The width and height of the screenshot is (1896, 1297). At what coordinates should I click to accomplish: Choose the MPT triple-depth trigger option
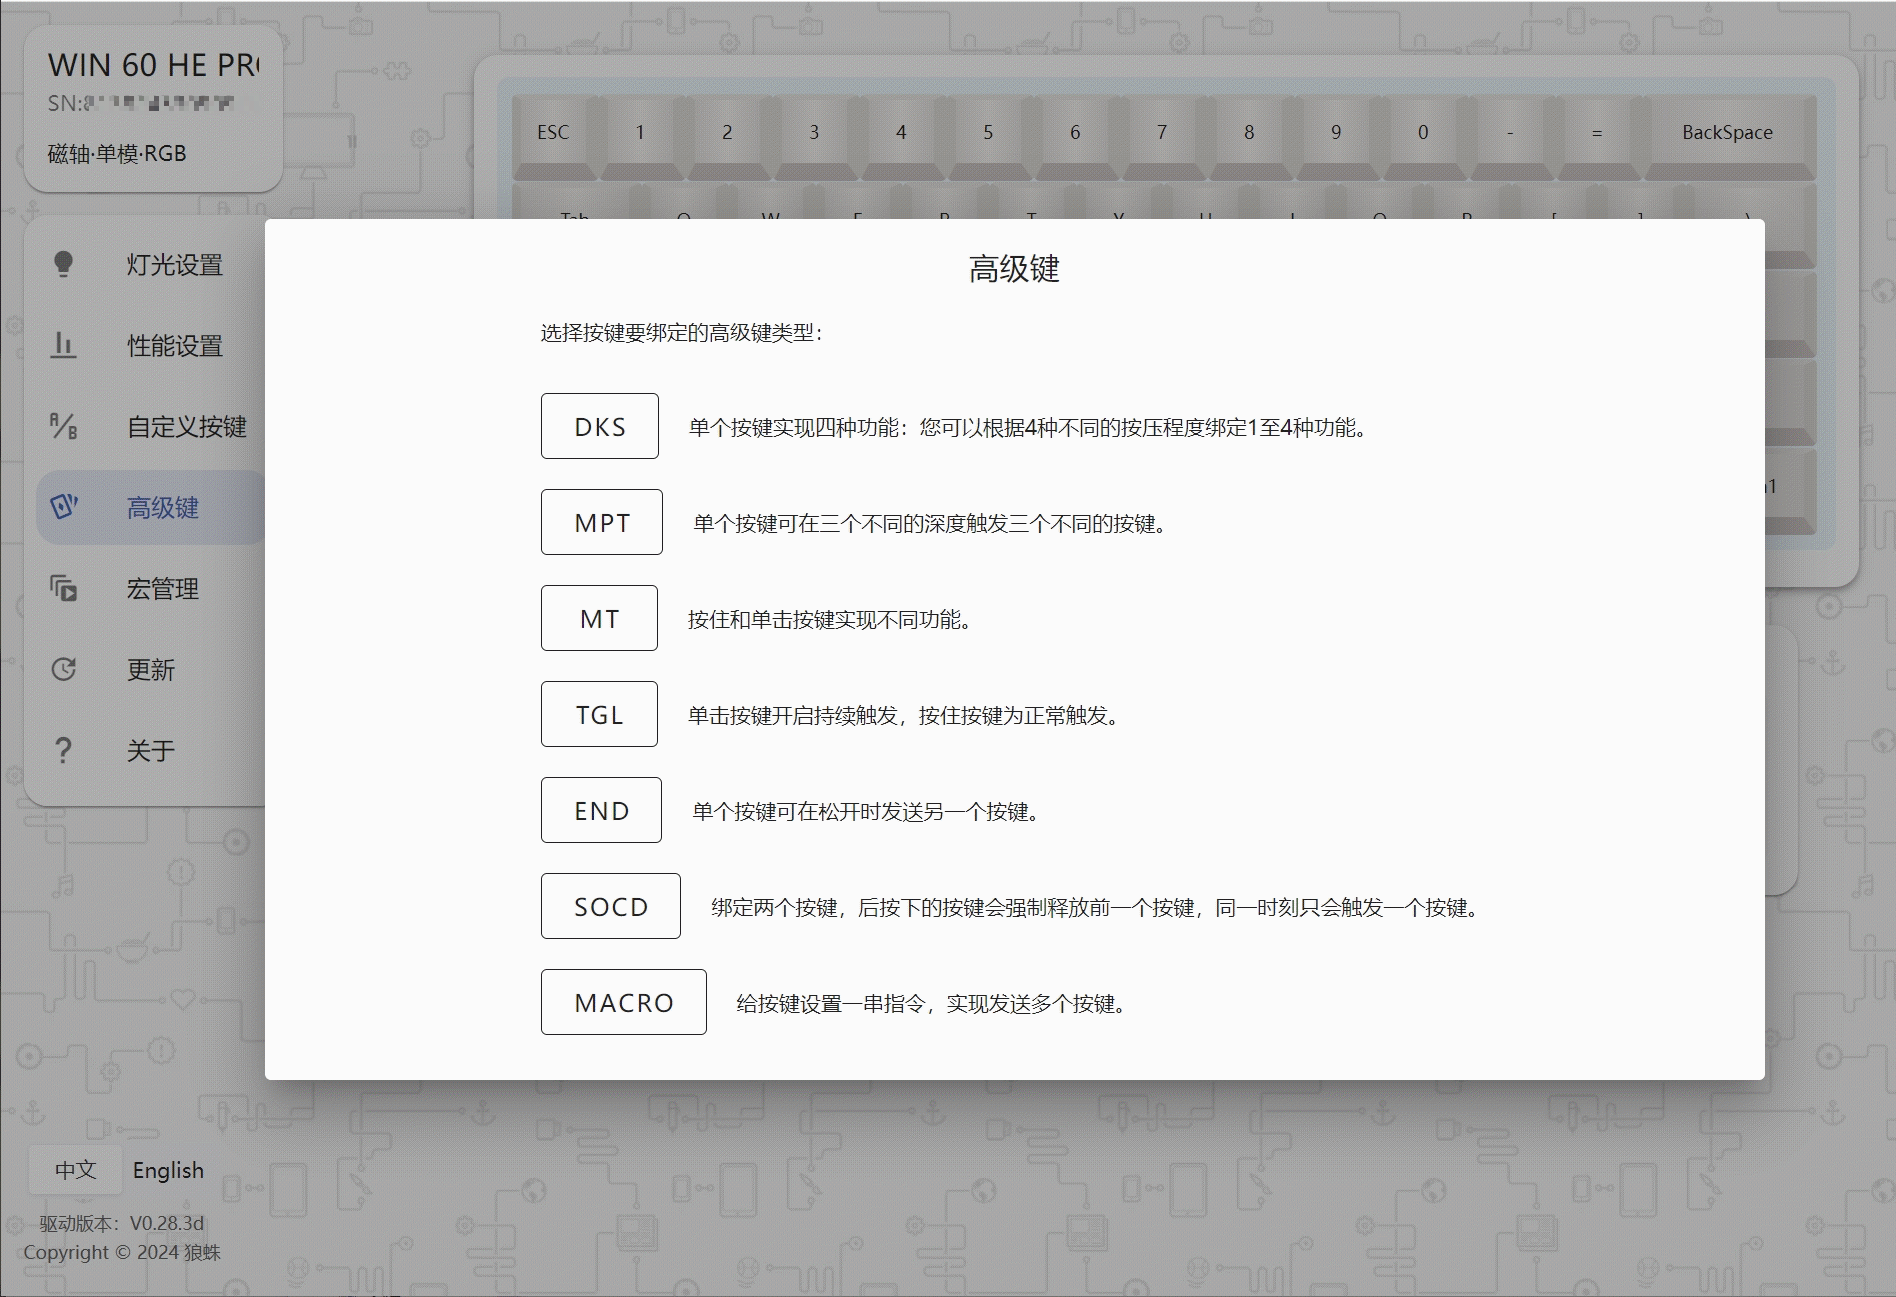coord(601,521)
